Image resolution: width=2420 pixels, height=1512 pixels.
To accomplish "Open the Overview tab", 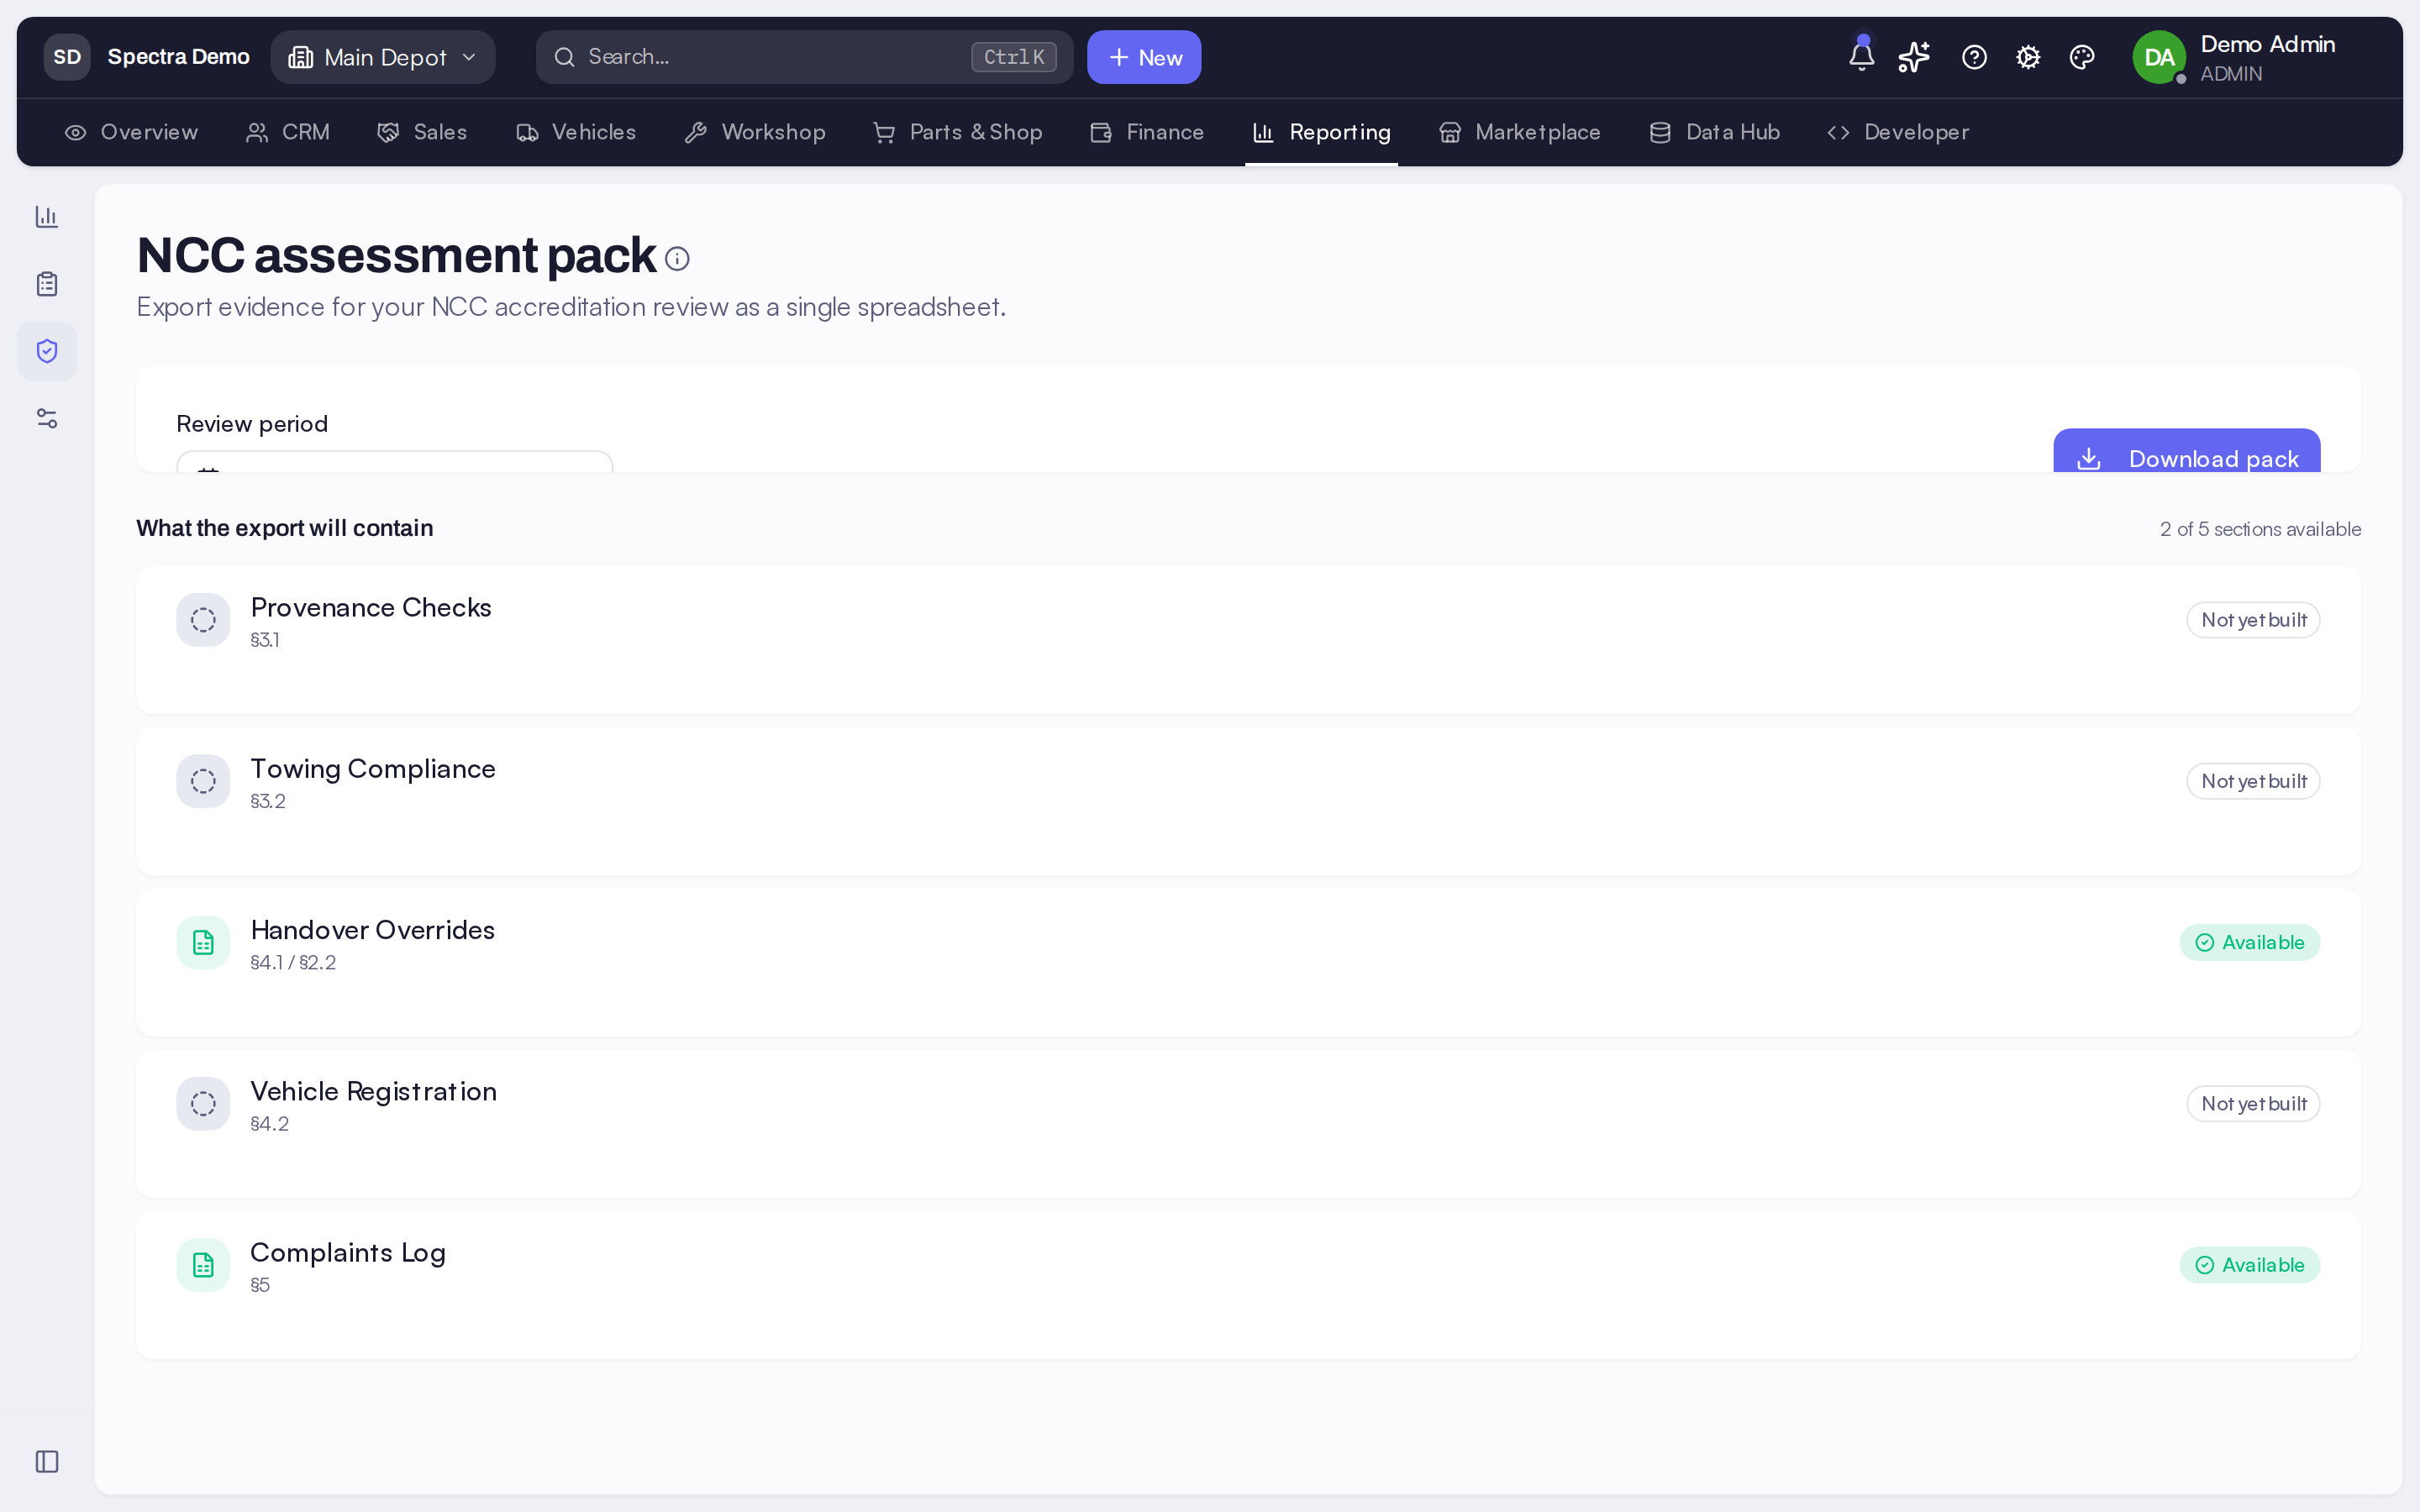I will 131,132.
